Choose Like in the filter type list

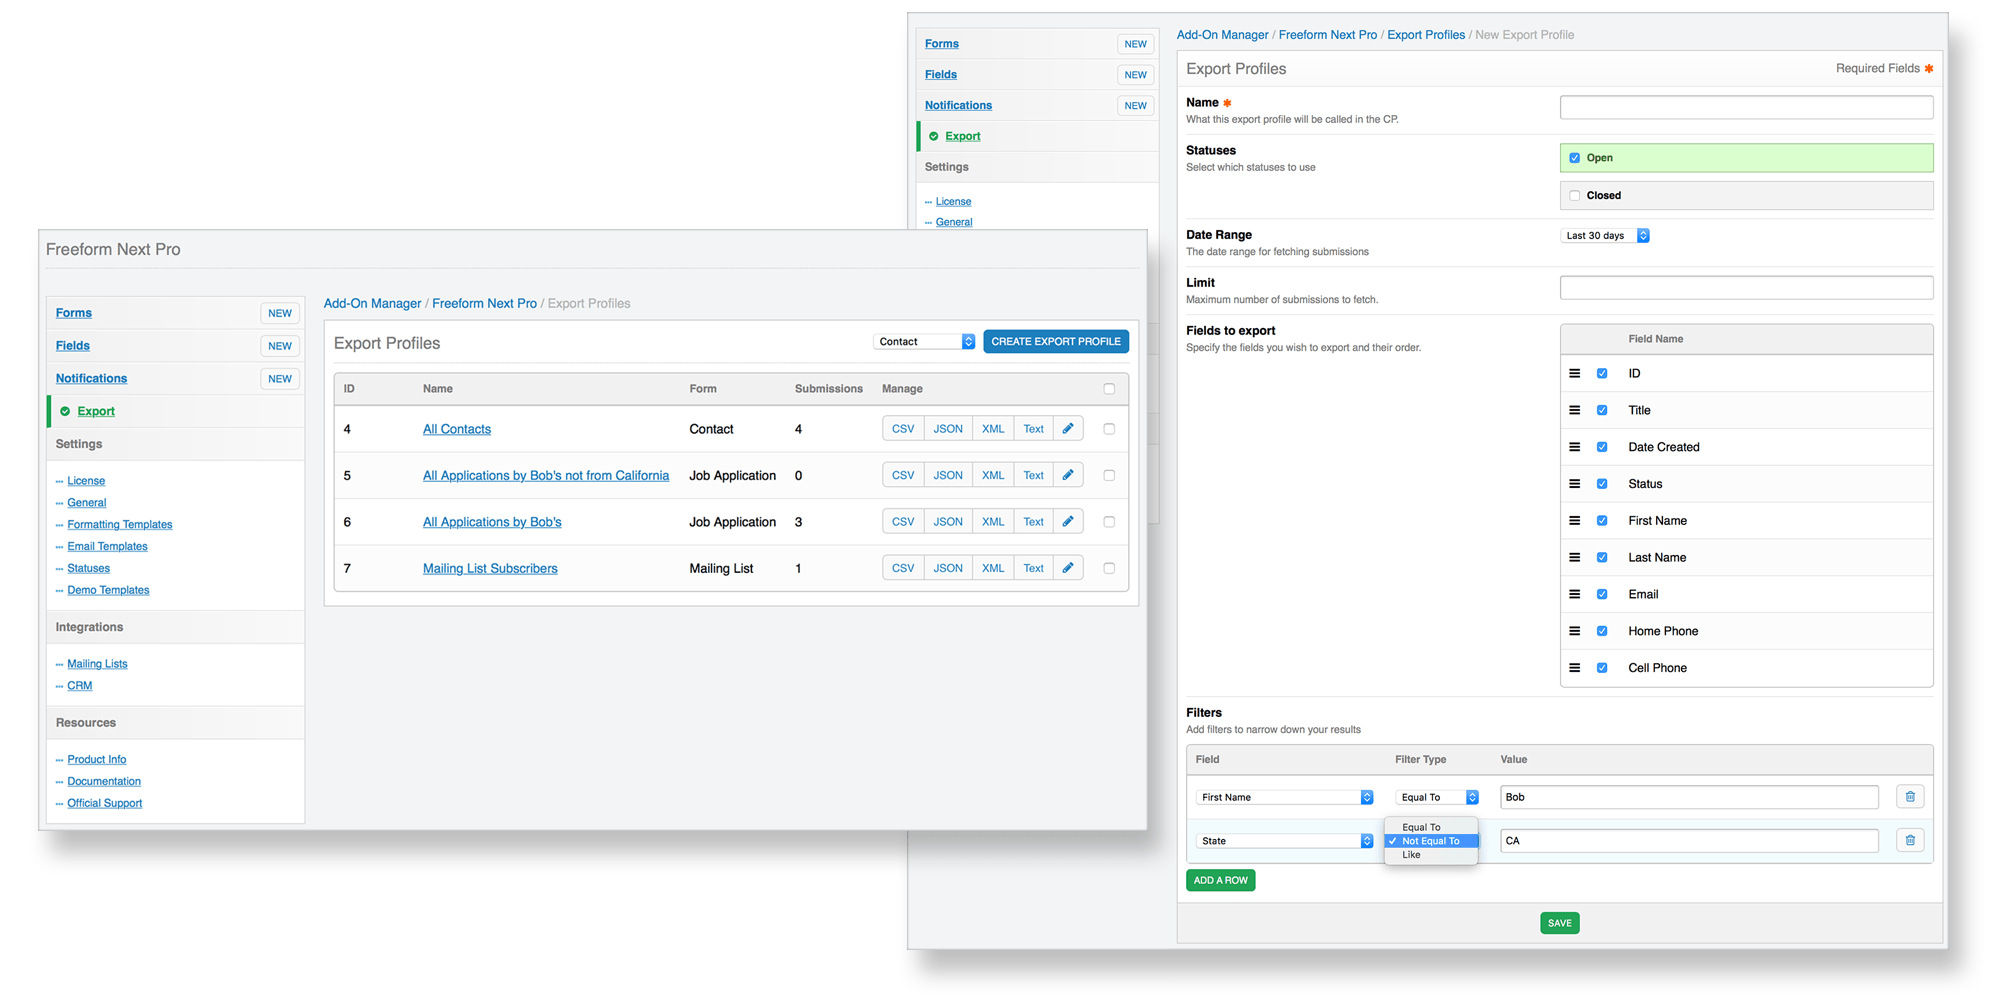[1431, 855]
